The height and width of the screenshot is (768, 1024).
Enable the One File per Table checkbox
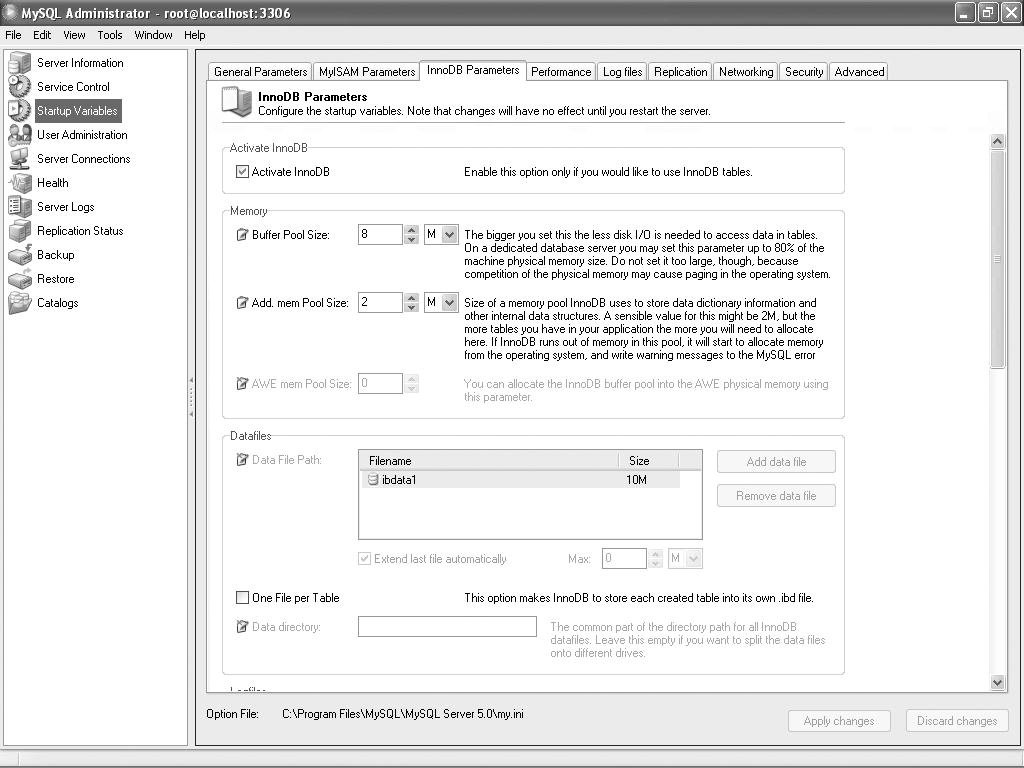(x=242, y=598)
